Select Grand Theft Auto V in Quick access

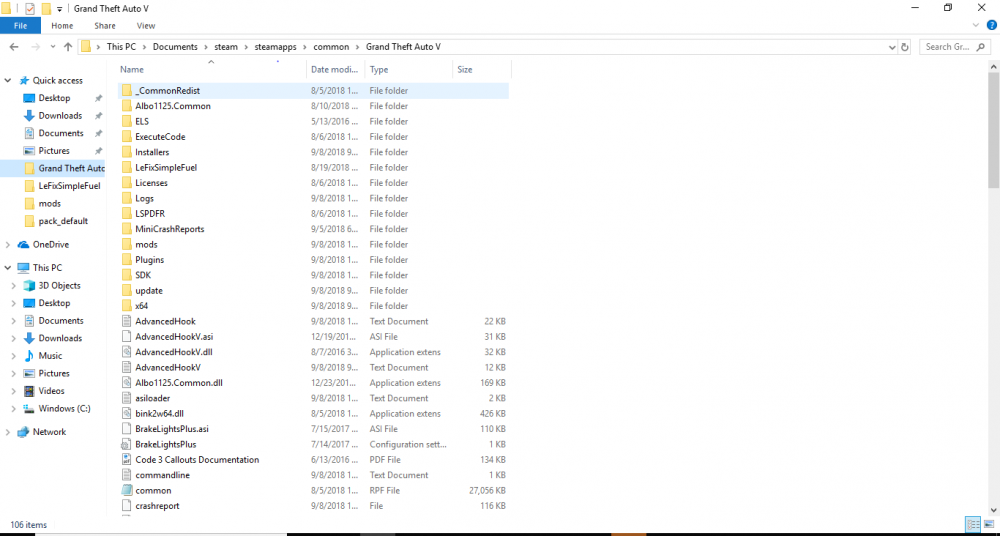coord(71,168)
